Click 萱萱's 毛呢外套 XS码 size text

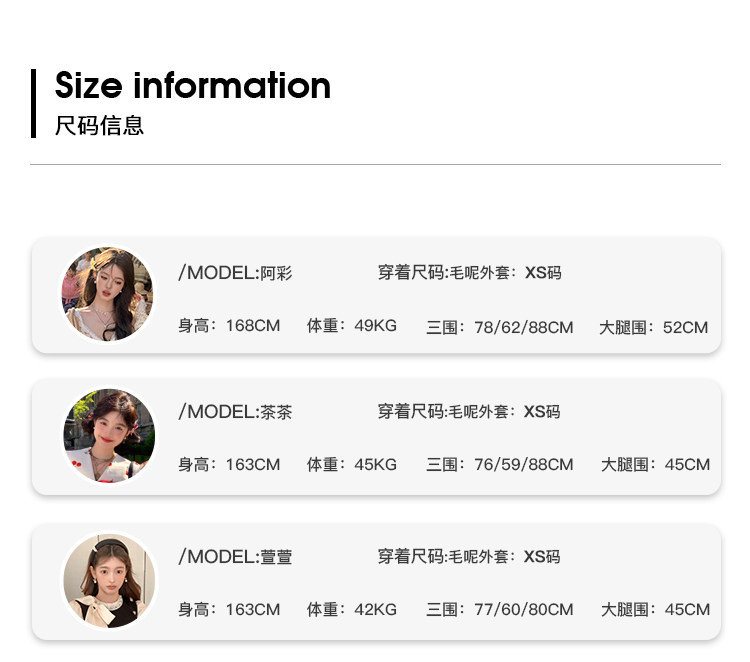(x=469, y=557)
